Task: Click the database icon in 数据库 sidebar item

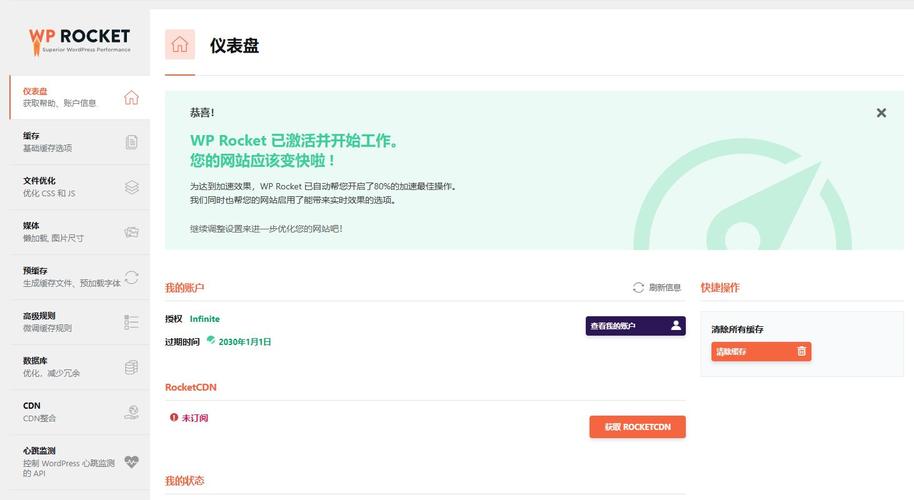Action: [x=132, y=367]
